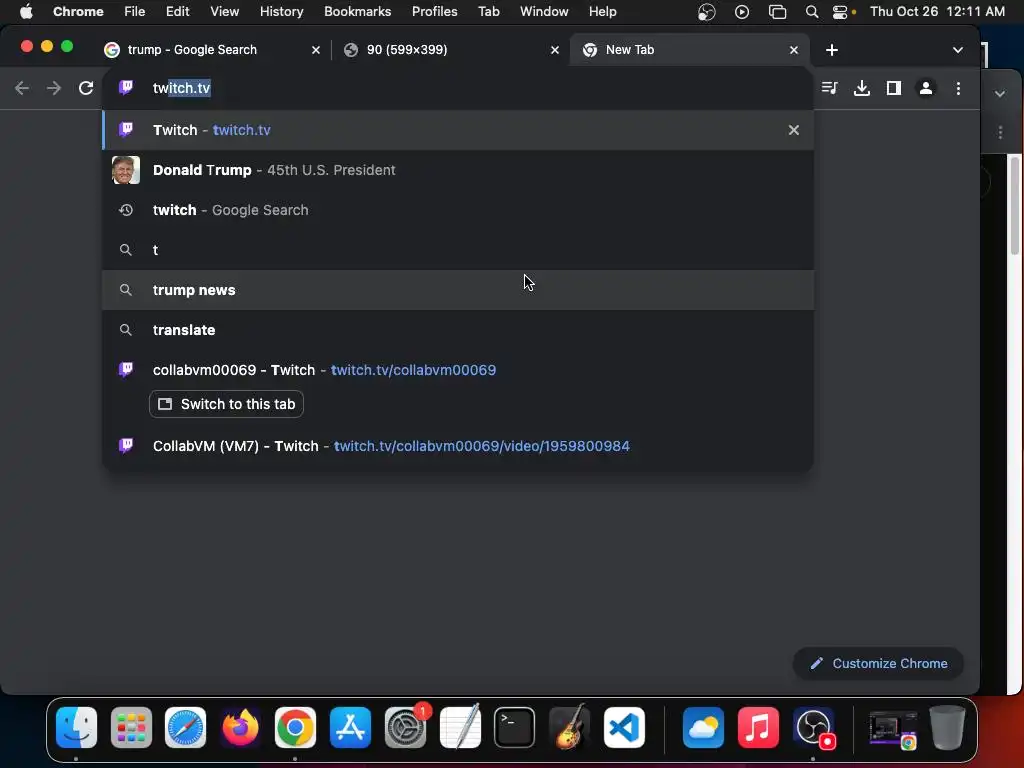Viewport: 1024px width, 768px height.
Task: Open OBS Studio from the Dock
Action: point(813,727)
